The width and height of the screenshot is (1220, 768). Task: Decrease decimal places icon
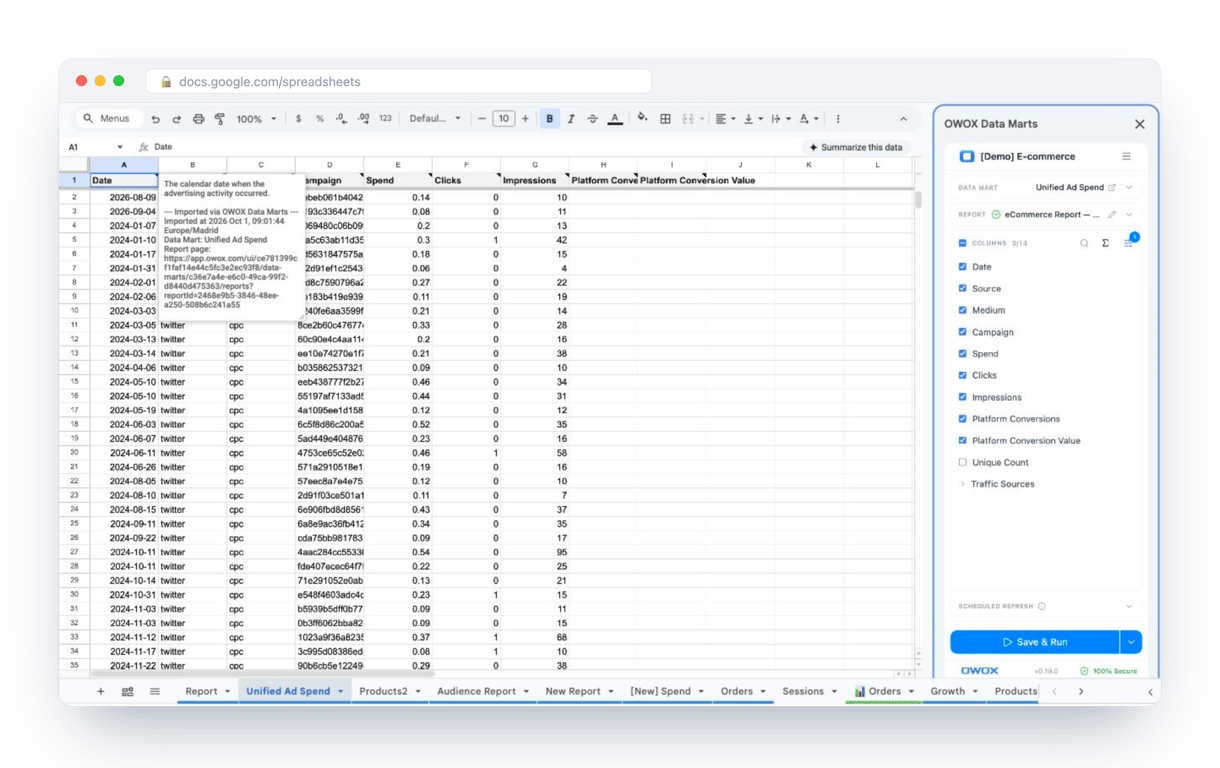tap(341, 119)
